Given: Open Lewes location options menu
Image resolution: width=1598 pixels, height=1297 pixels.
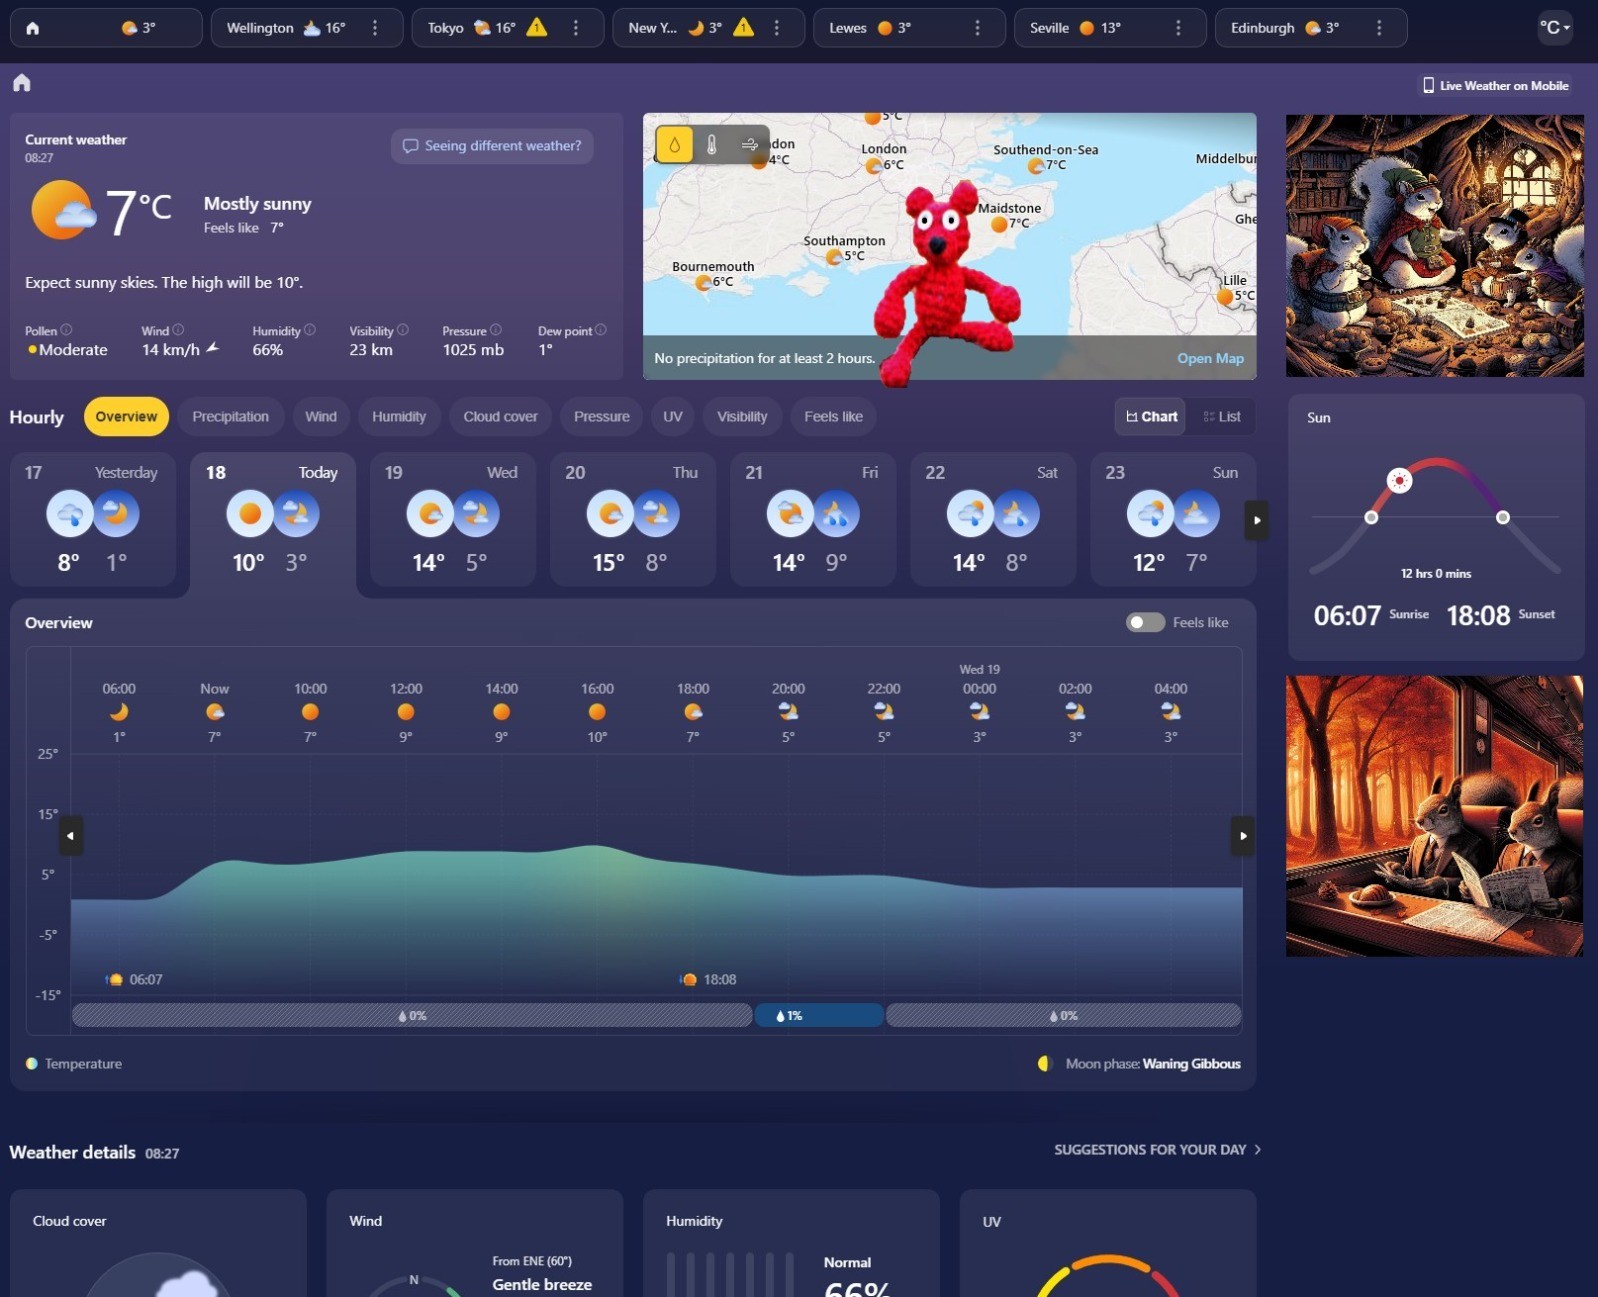Looking at the screenshot, I should click(978, 28).
